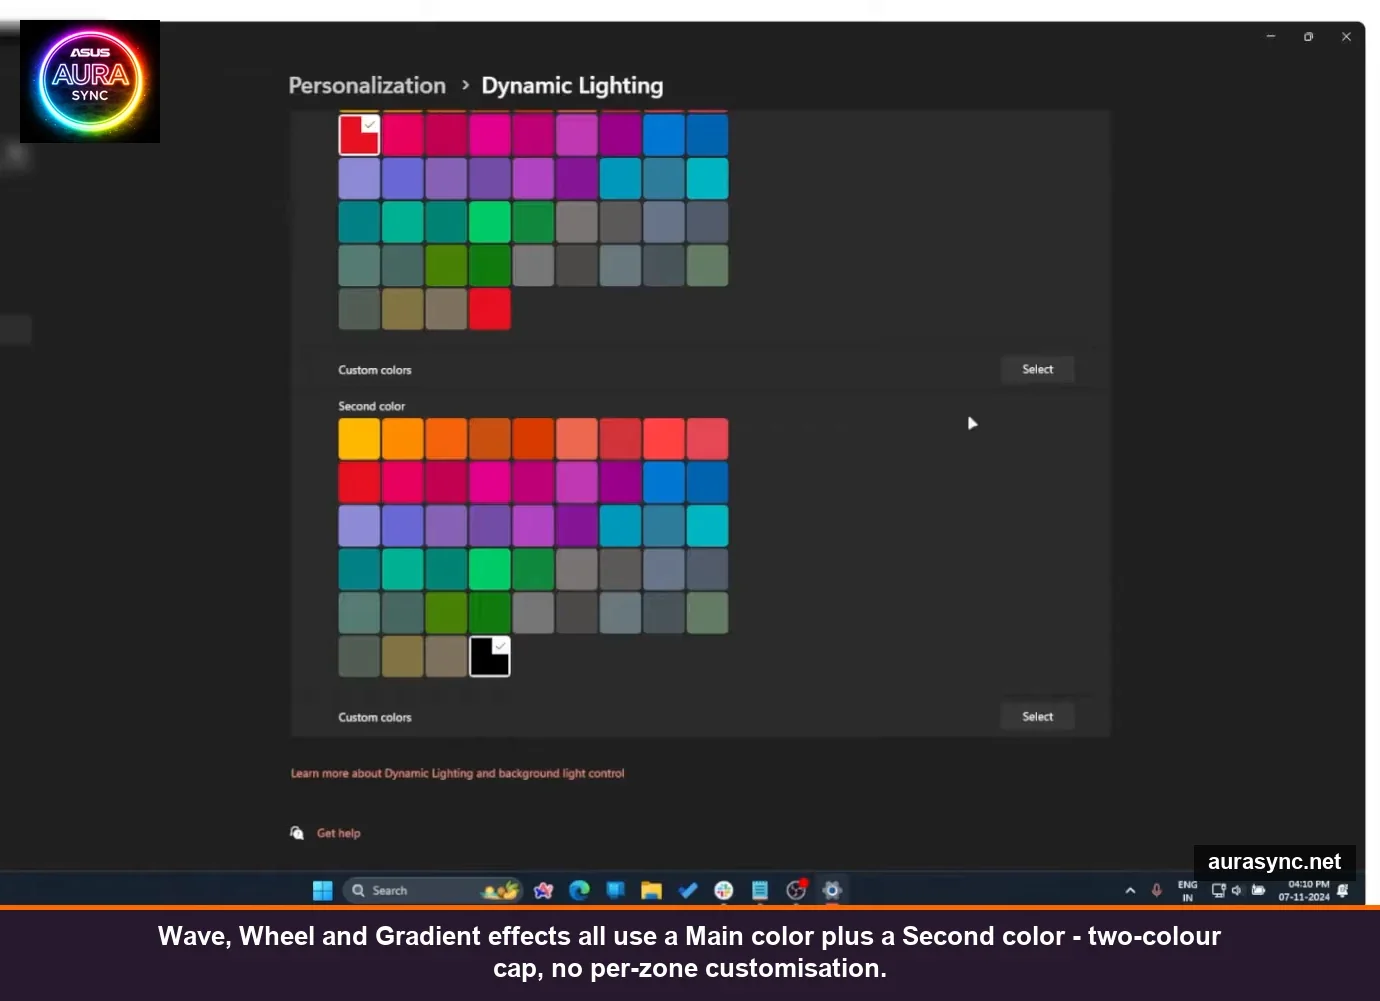Open File Explorer from the taskbar
1380x1001 pixels.
point(651,890)
